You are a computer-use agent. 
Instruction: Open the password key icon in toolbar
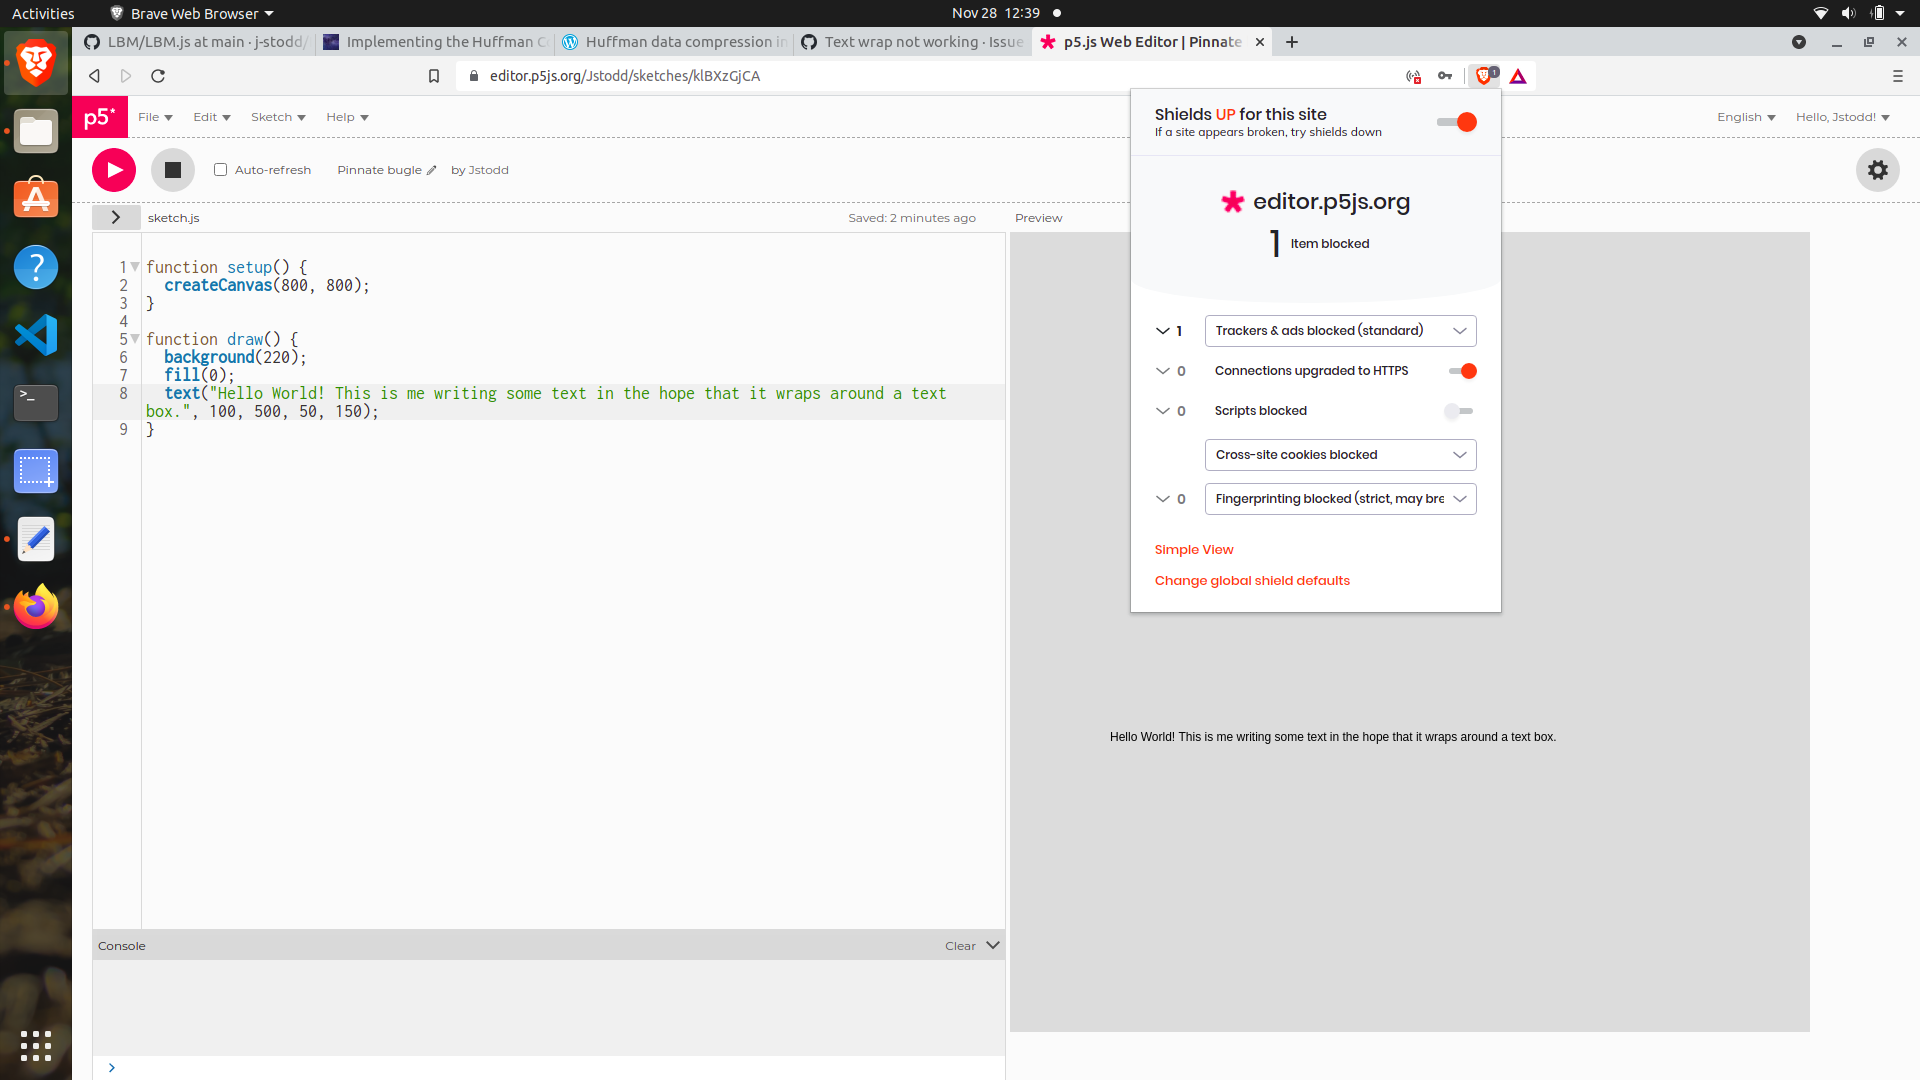1447,75
